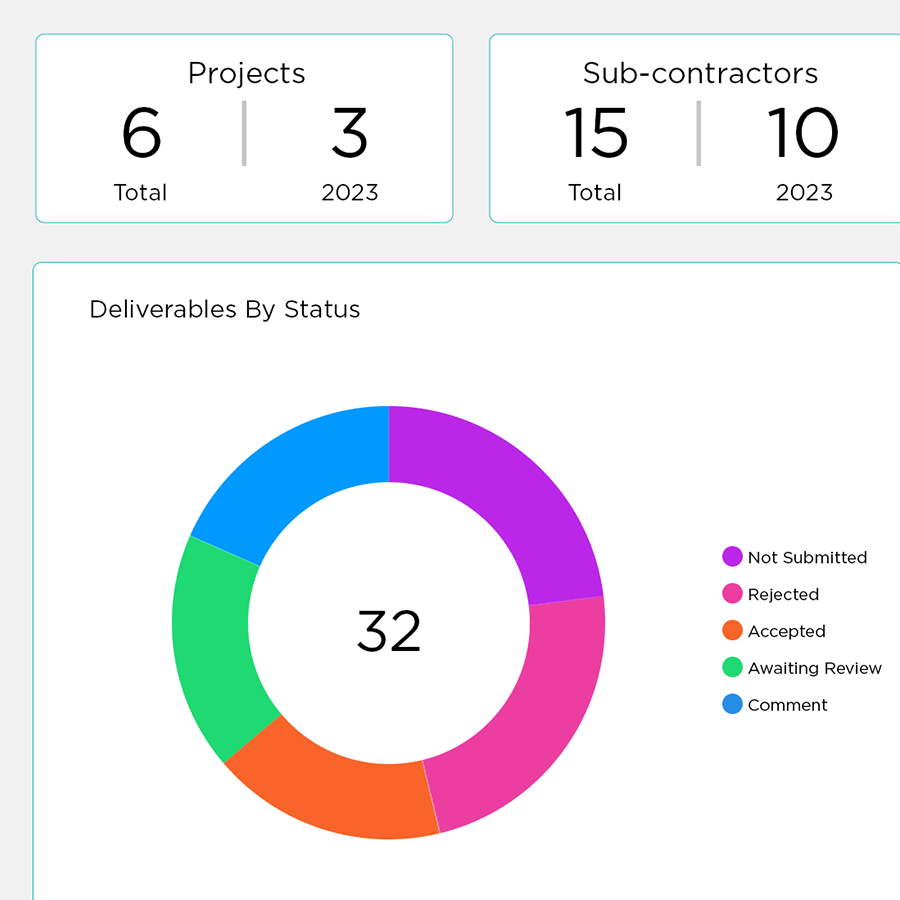
Task: Open the Projects 2023 count 3
Action: tap(349, 133)
